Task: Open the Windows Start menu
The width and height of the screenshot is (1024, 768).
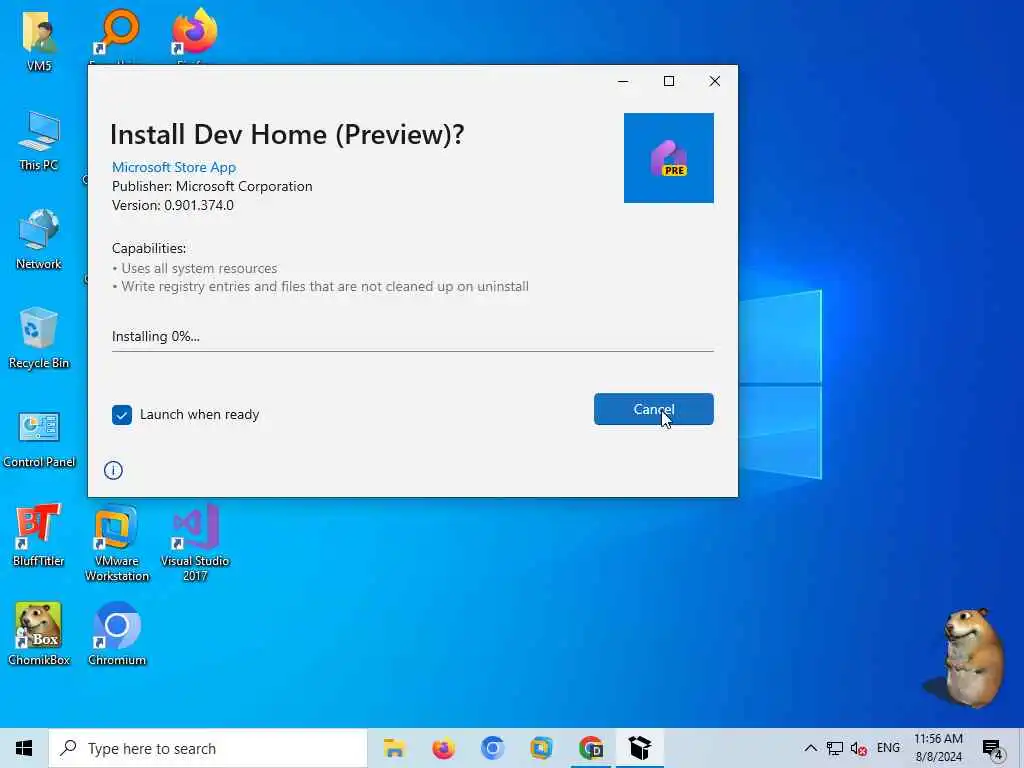Action: tap(24, 748)
